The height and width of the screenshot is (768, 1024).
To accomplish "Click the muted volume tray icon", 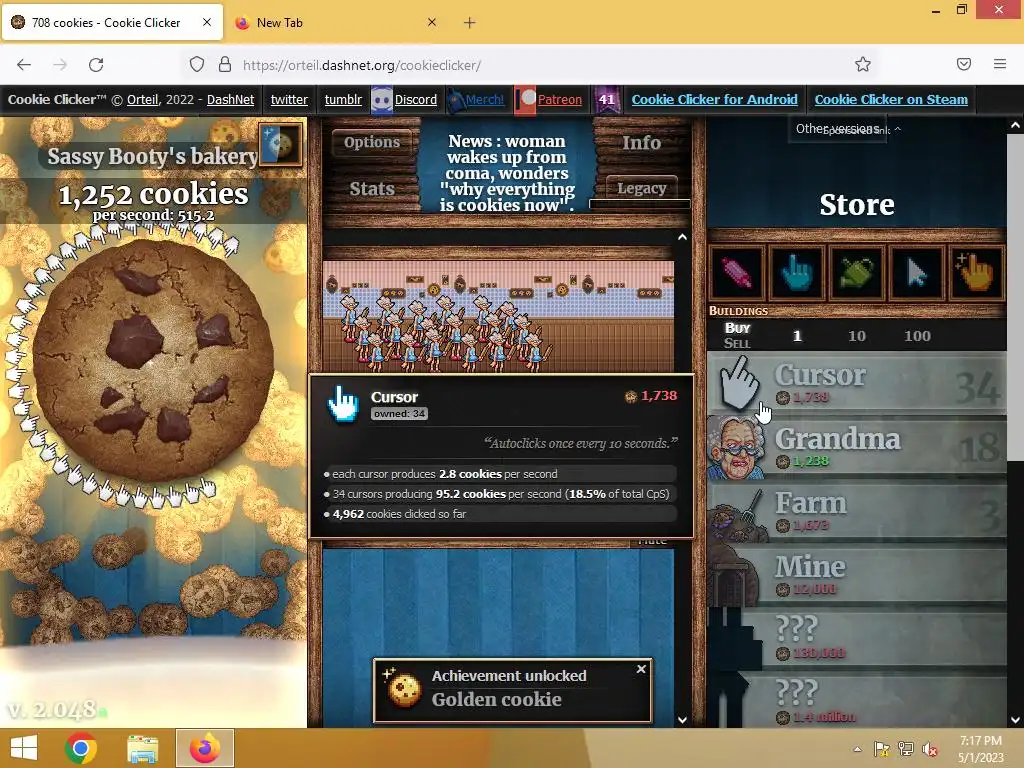I will click(929, 749).
